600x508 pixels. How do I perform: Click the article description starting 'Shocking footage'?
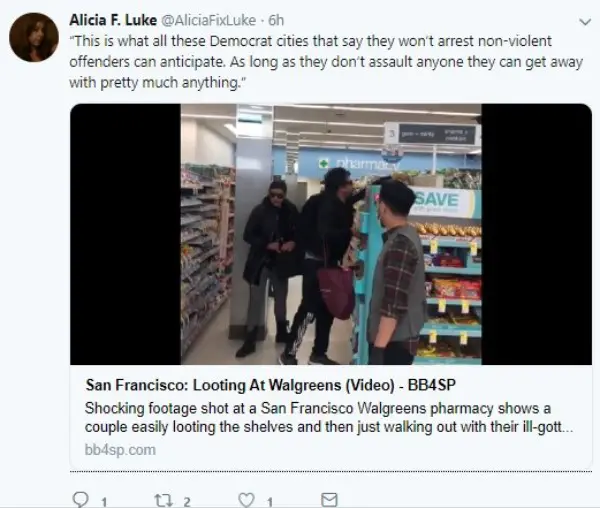tap(329, 417)
